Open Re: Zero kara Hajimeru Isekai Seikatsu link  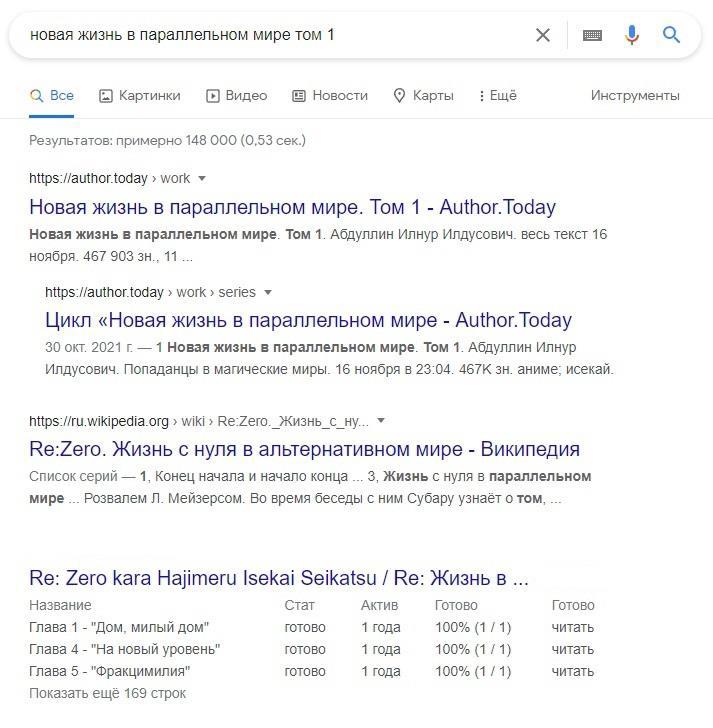pyautogui.click(x=279, y=578)
